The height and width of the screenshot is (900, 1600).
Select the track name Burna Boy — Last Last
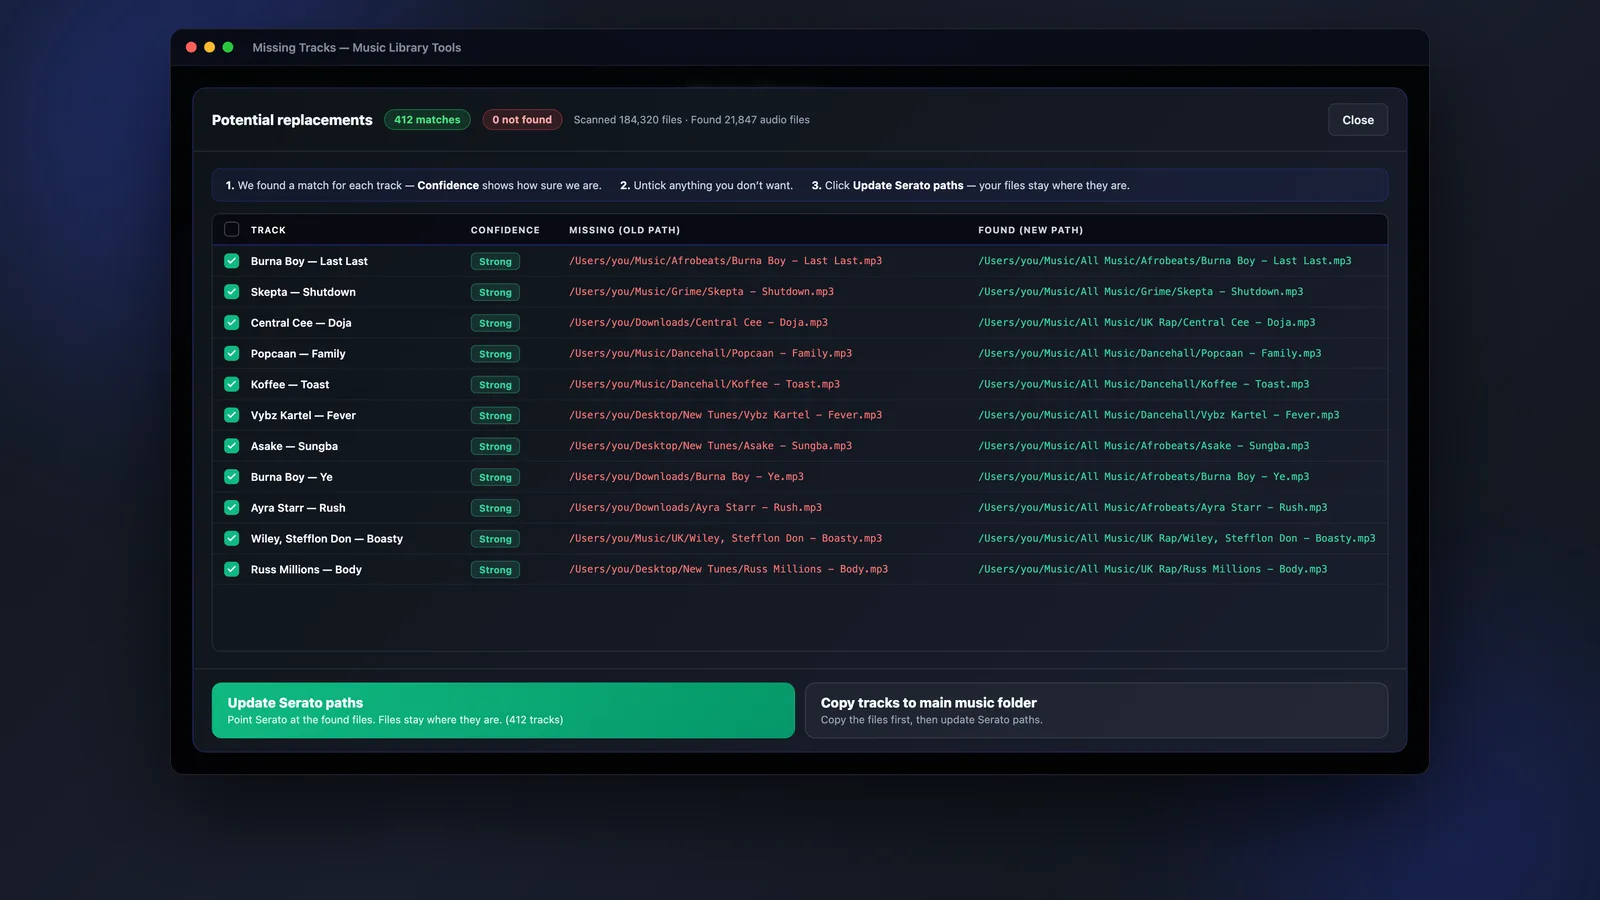click(x=309, y=261)
